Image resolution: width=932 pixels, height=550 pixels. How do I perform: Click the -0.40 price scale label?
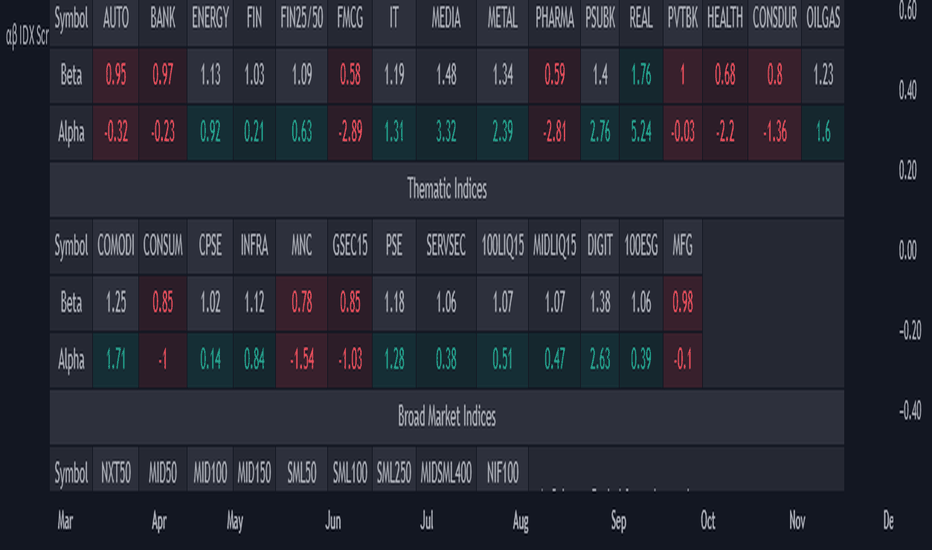(x=909, y=410)
